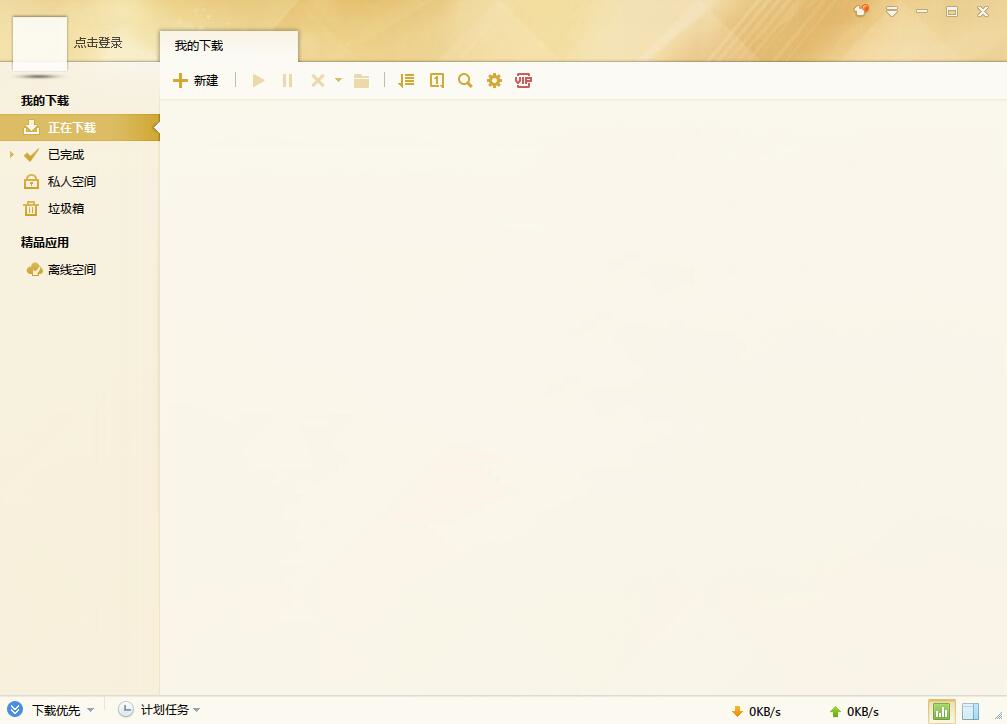Open settings with the gear icon
Screen dimensions: 1007x724
(x=494, y=80)
